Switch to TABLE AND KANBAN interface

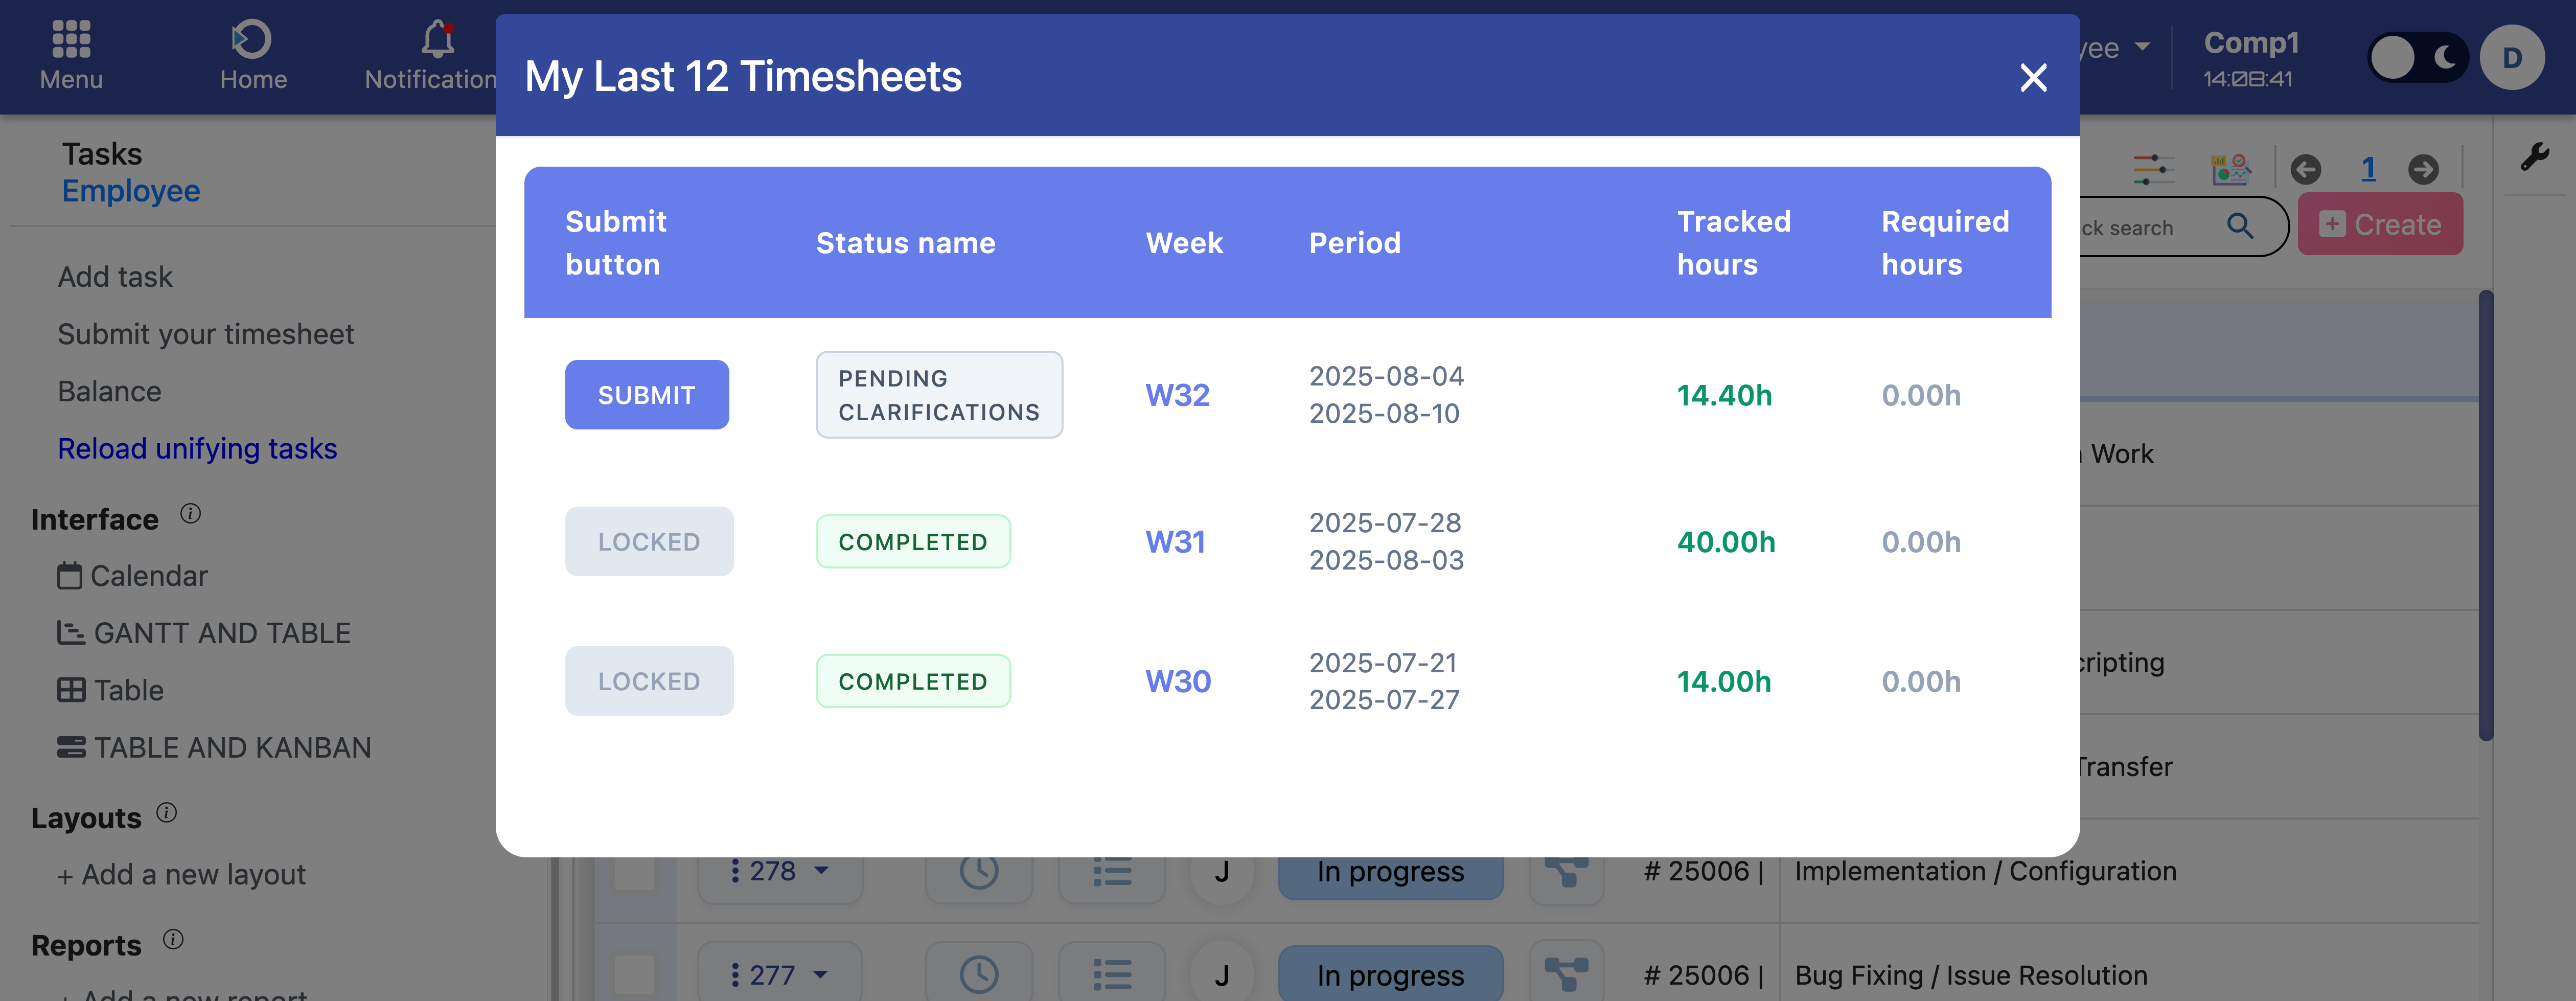[214, 747]
